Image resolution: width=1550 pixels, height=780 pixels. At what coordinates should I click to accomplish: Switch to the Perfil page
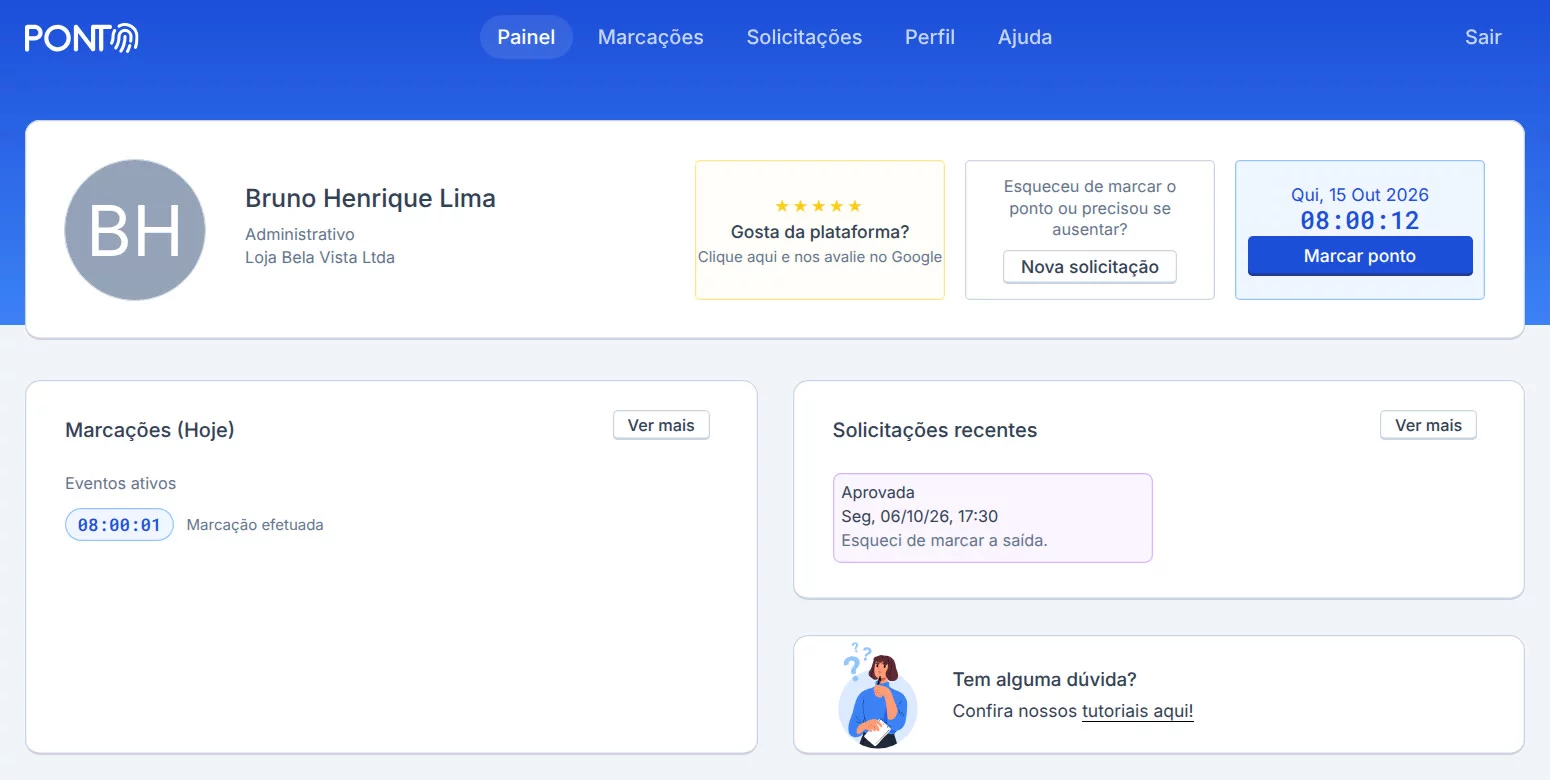coord(930,37)
